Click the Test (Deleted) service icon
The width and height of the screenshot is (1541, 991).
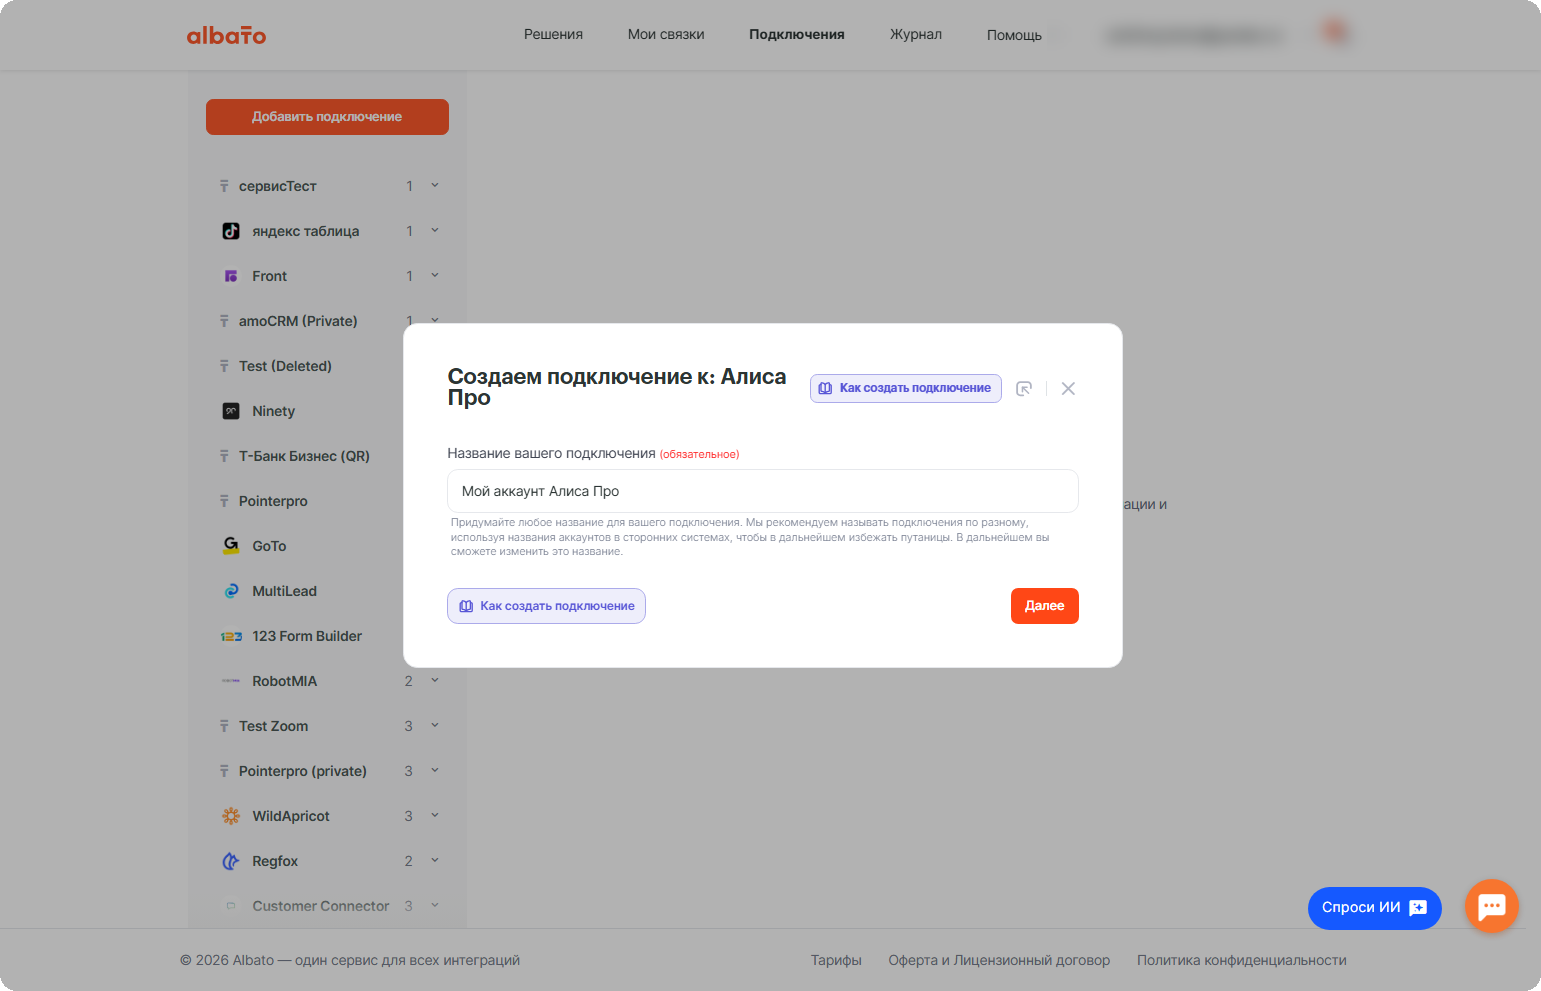(x=224, y=366)
